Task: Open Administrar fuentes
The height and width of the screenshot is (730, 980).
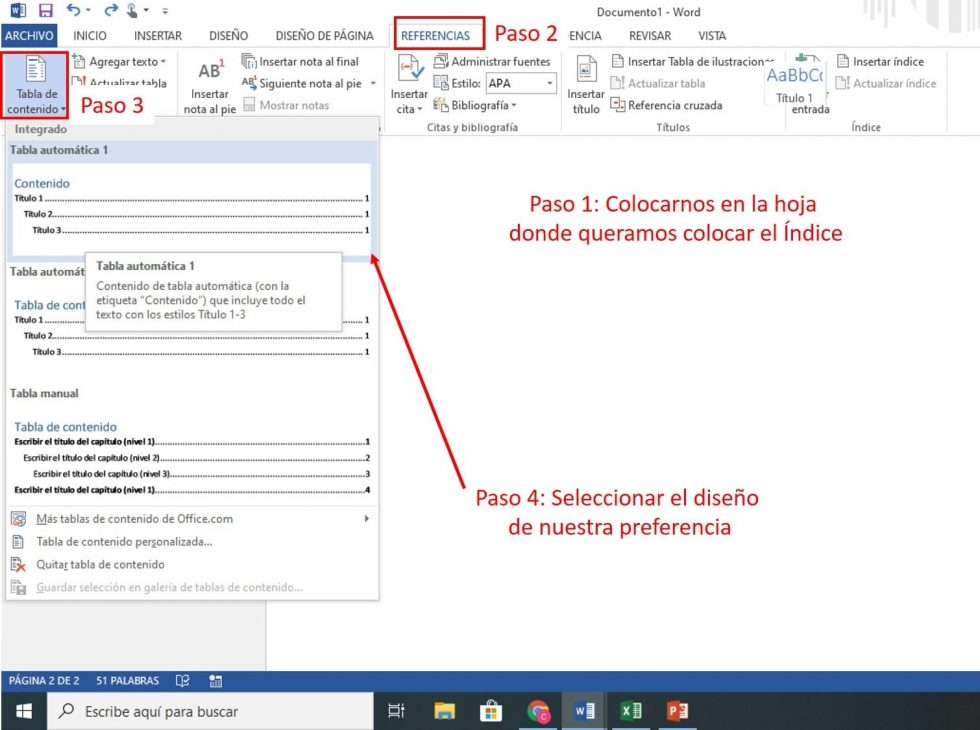Action: 492,61
